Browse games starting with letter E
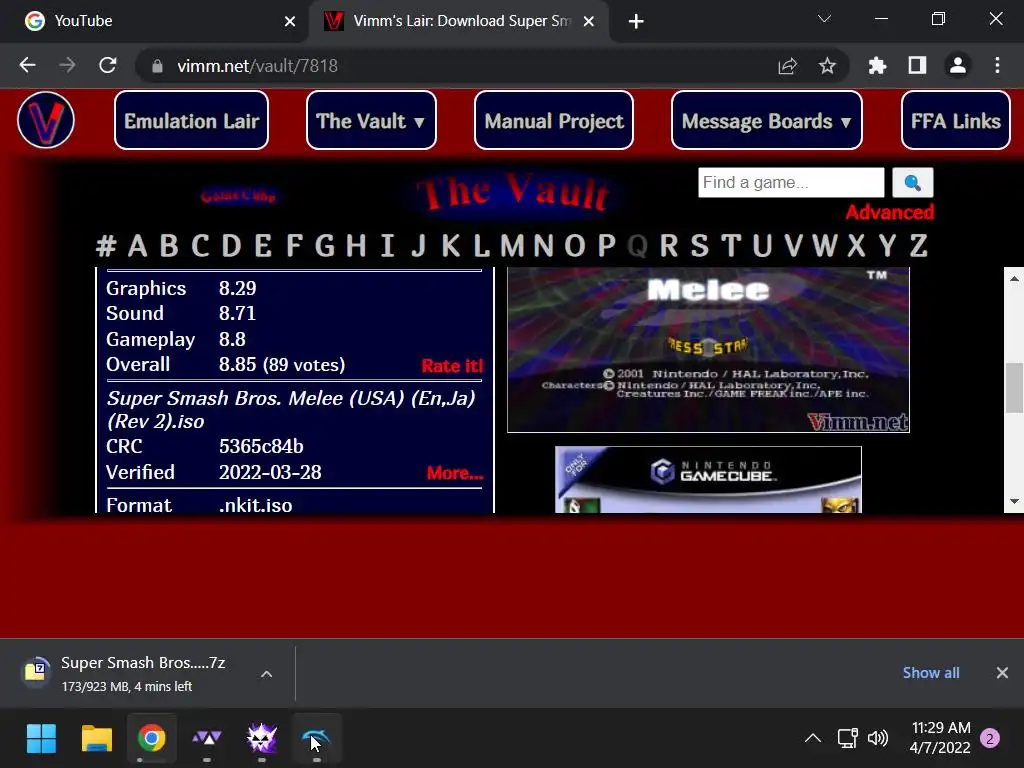1024x768 pixels. tap(263, 246)
